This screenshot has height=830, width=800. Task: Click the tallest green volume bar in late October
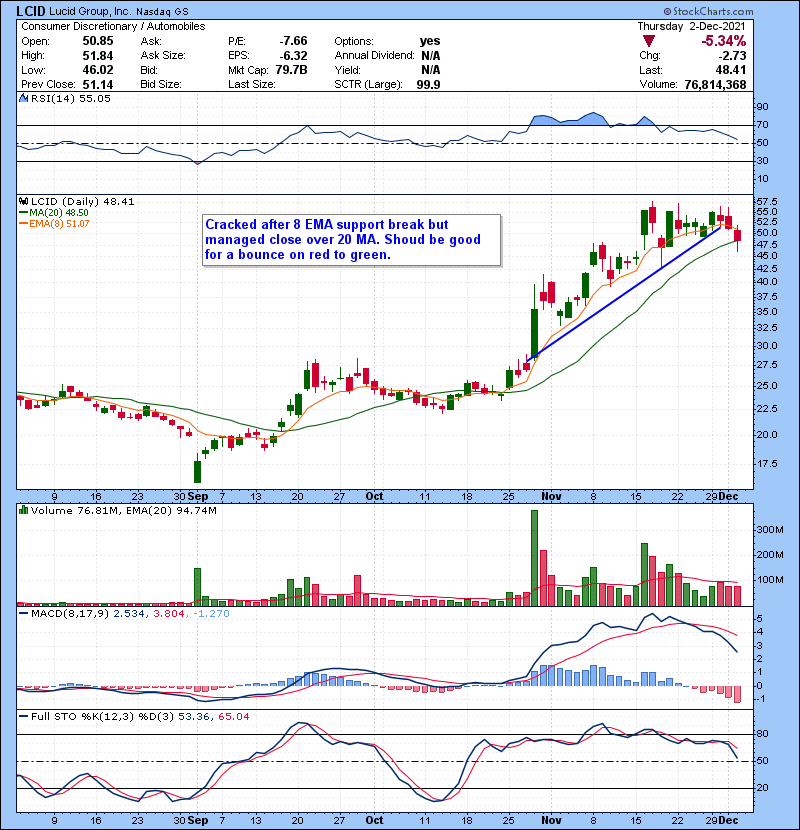pos(534,558)
